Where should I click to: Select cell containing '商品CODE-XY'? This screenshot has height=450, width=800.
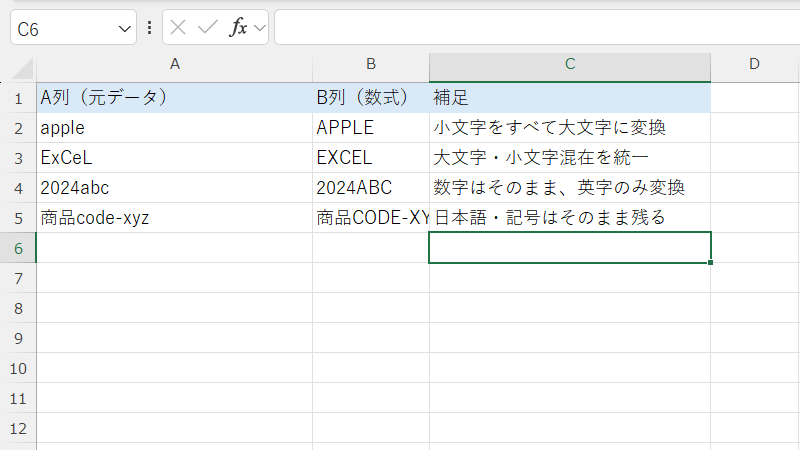pyautogui.click(x=371, y=218)
